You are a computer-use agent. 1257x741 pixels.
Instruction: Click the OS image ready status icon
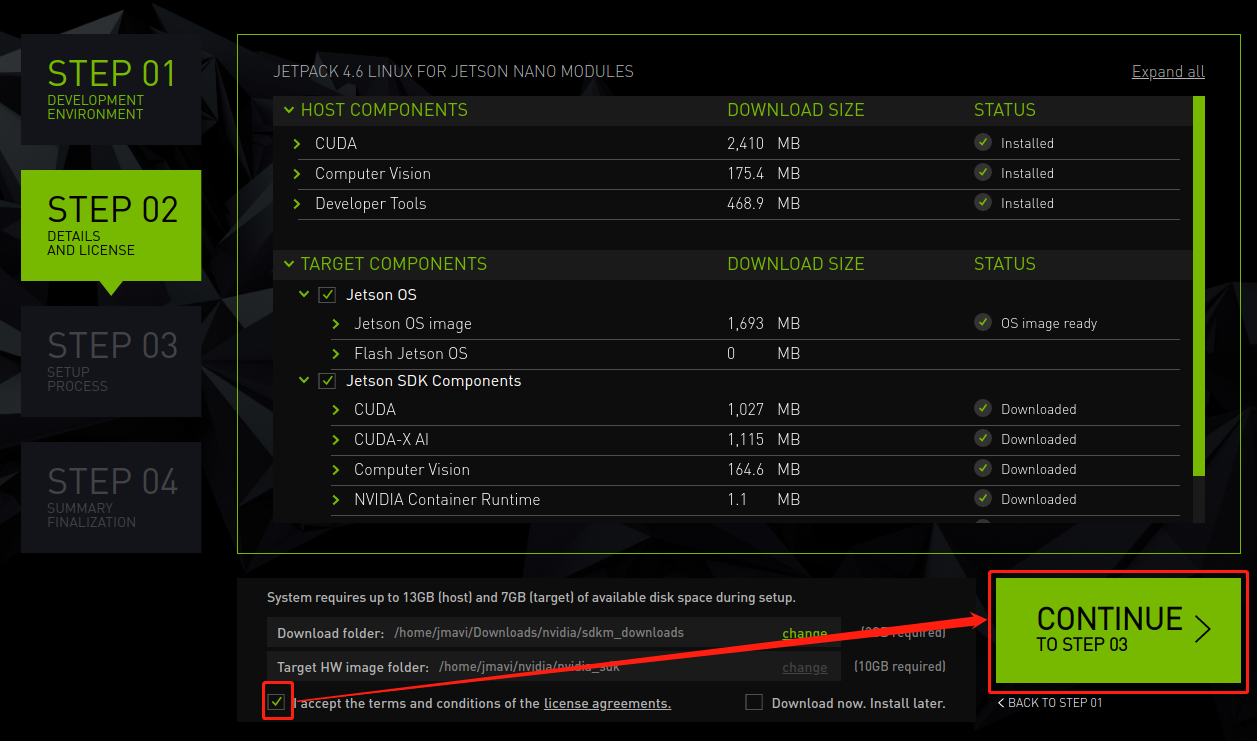click(x=983, y=323)
